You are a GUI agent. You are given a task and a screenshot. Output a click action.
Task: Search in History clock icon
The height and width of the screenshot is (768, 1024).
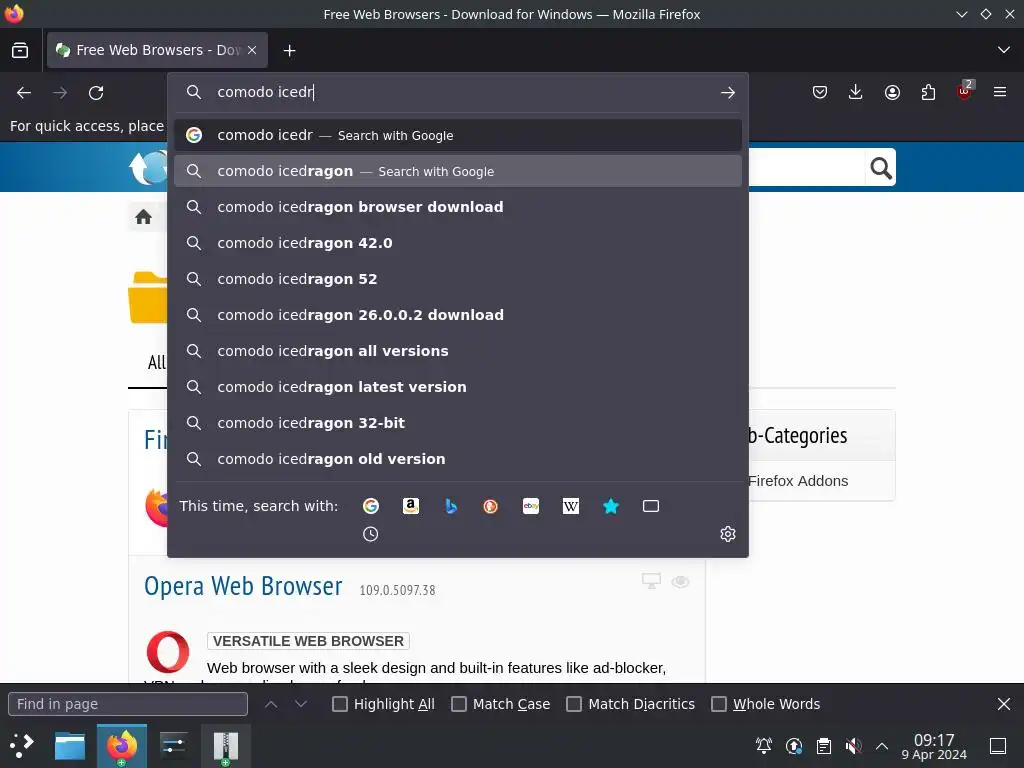click(370, 534)
